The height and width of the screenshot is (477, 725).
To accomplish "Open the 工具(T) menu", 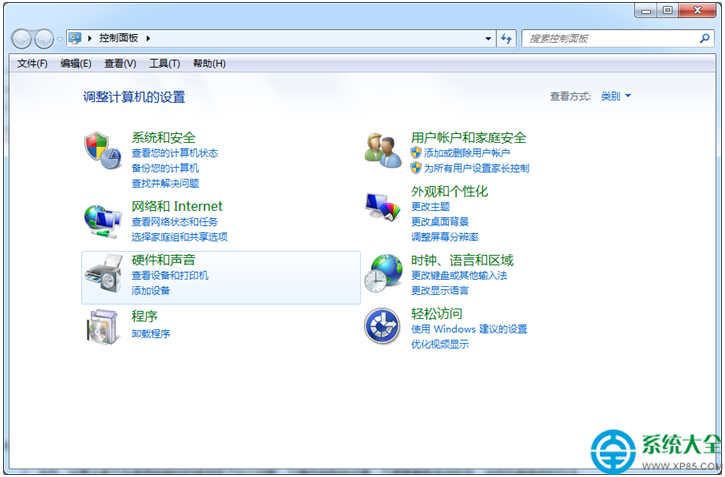I will 165,63.
